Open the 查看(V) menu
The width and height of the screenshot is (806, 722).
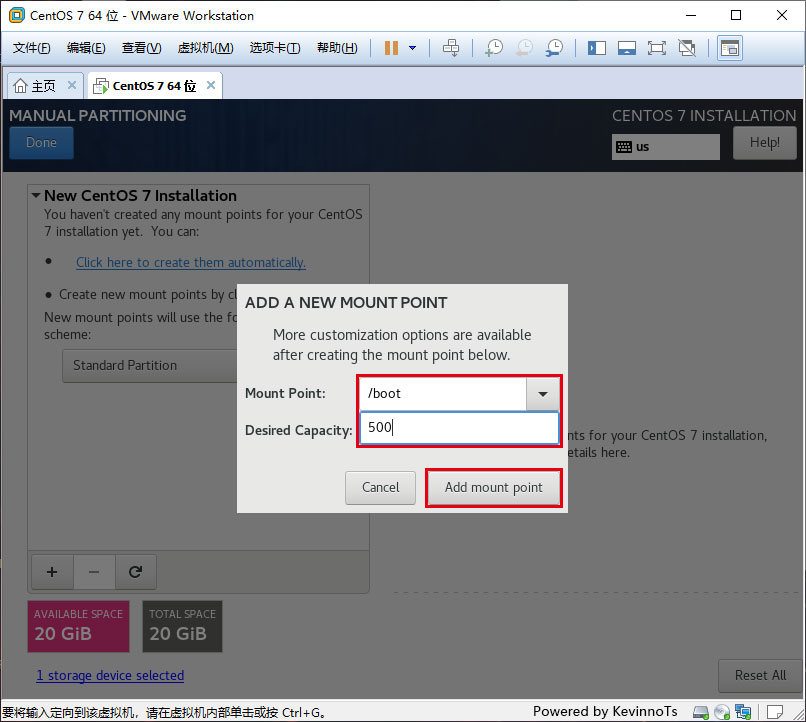(x=141, y=48)
